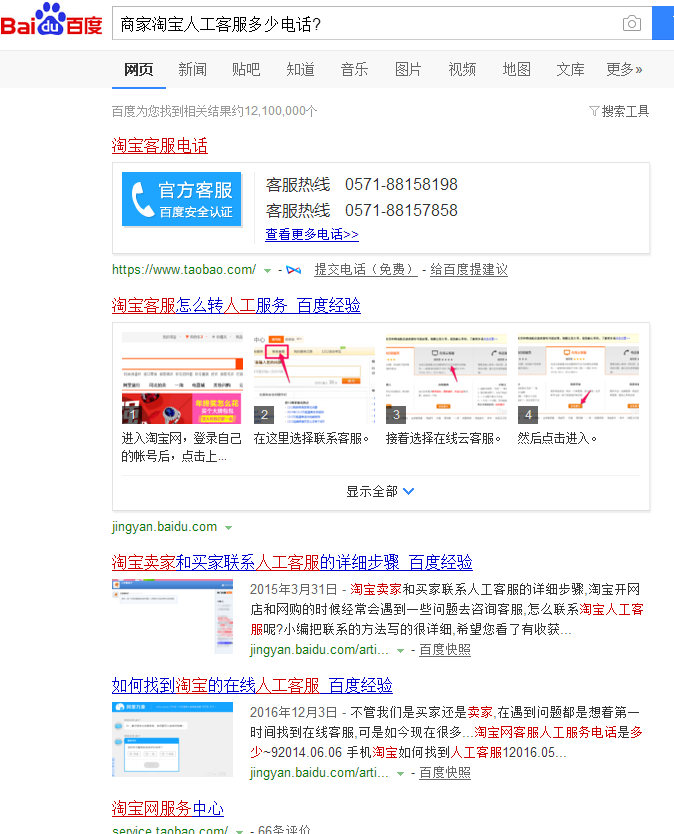Screen dimensions: 674x834
Task: Click 查看更多电话>> link
Action: (x=311, y=234)
